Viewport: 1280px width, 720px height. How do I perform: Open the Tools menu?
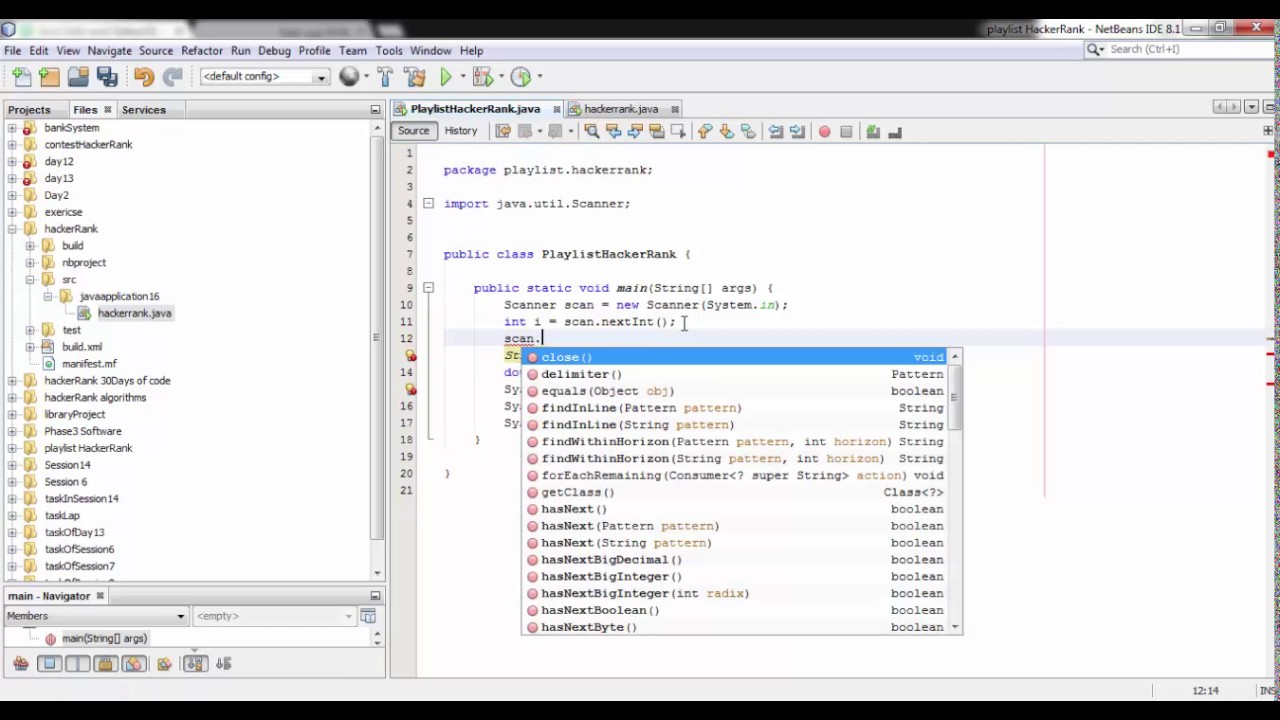coord(389,50)
